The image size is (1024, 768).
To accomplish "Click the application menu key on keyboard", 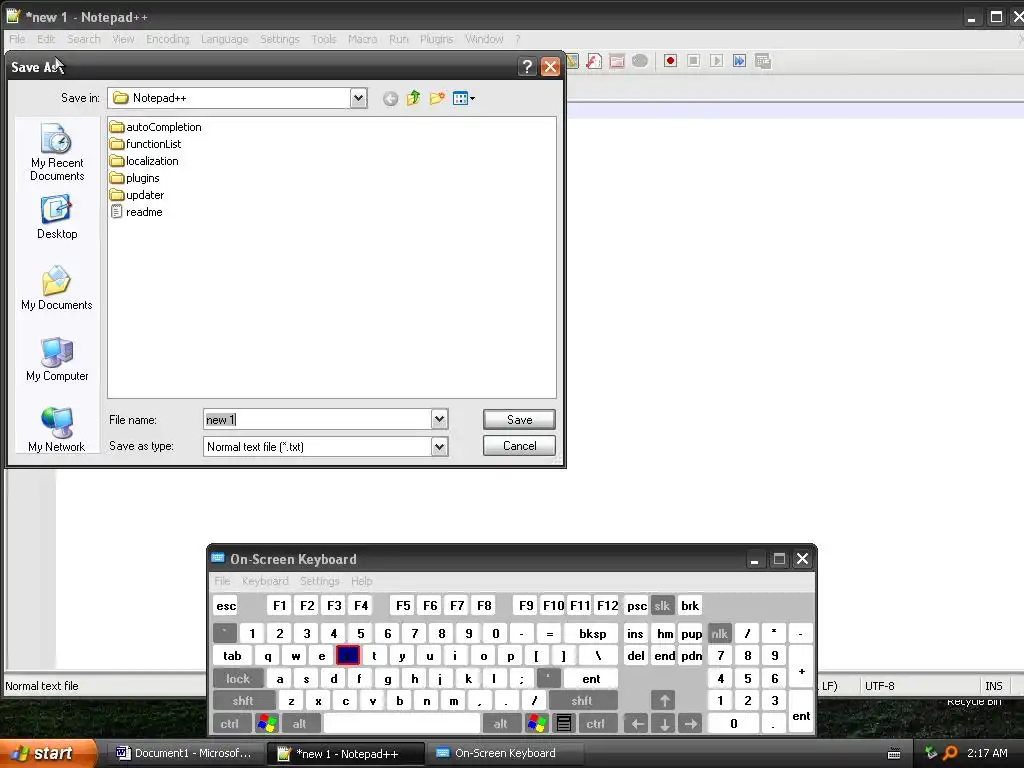I will coord(564,724).
